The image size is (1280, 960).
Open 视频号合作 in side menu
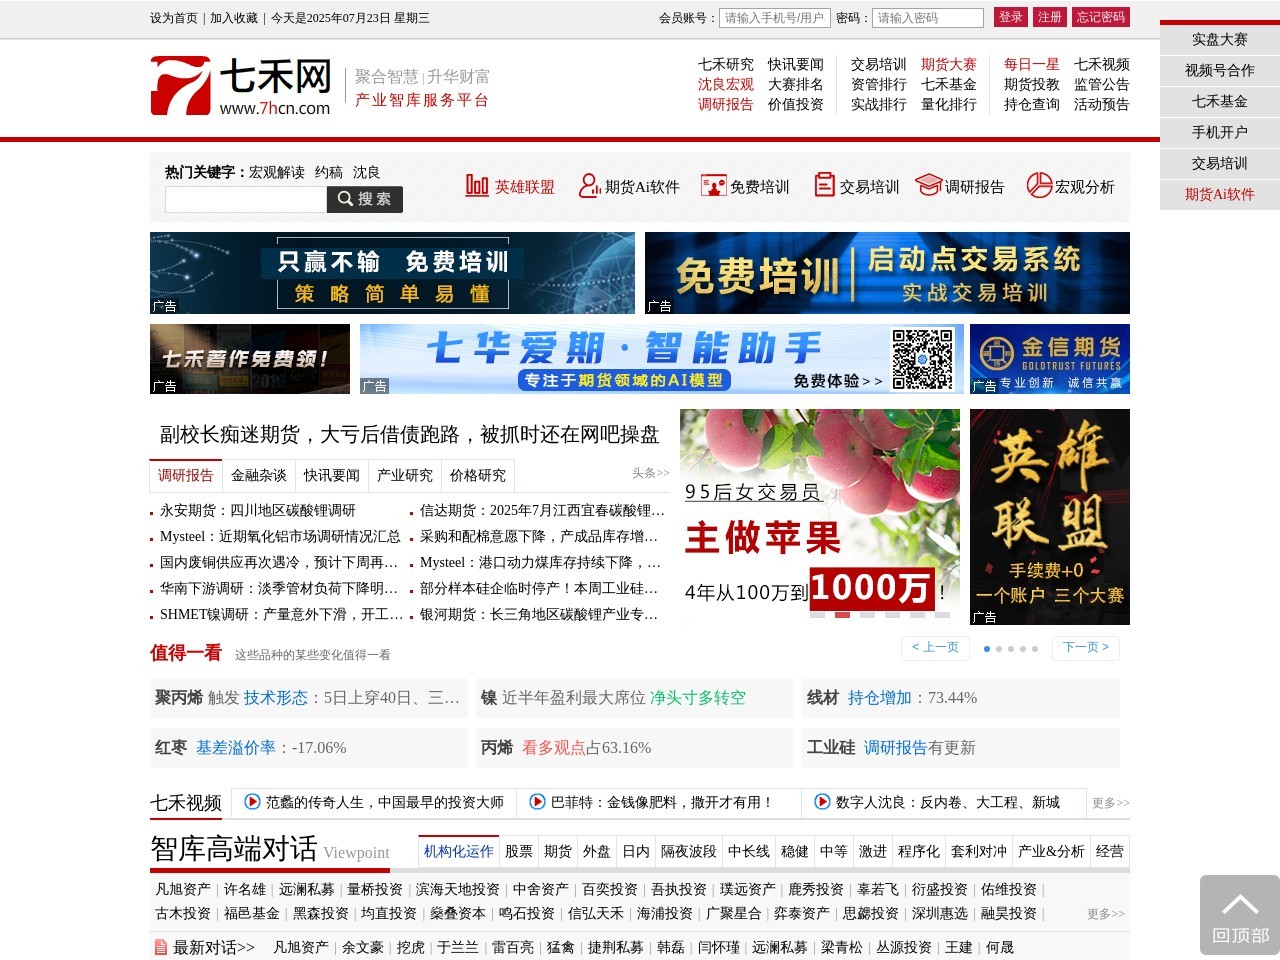coord(1220,71)
